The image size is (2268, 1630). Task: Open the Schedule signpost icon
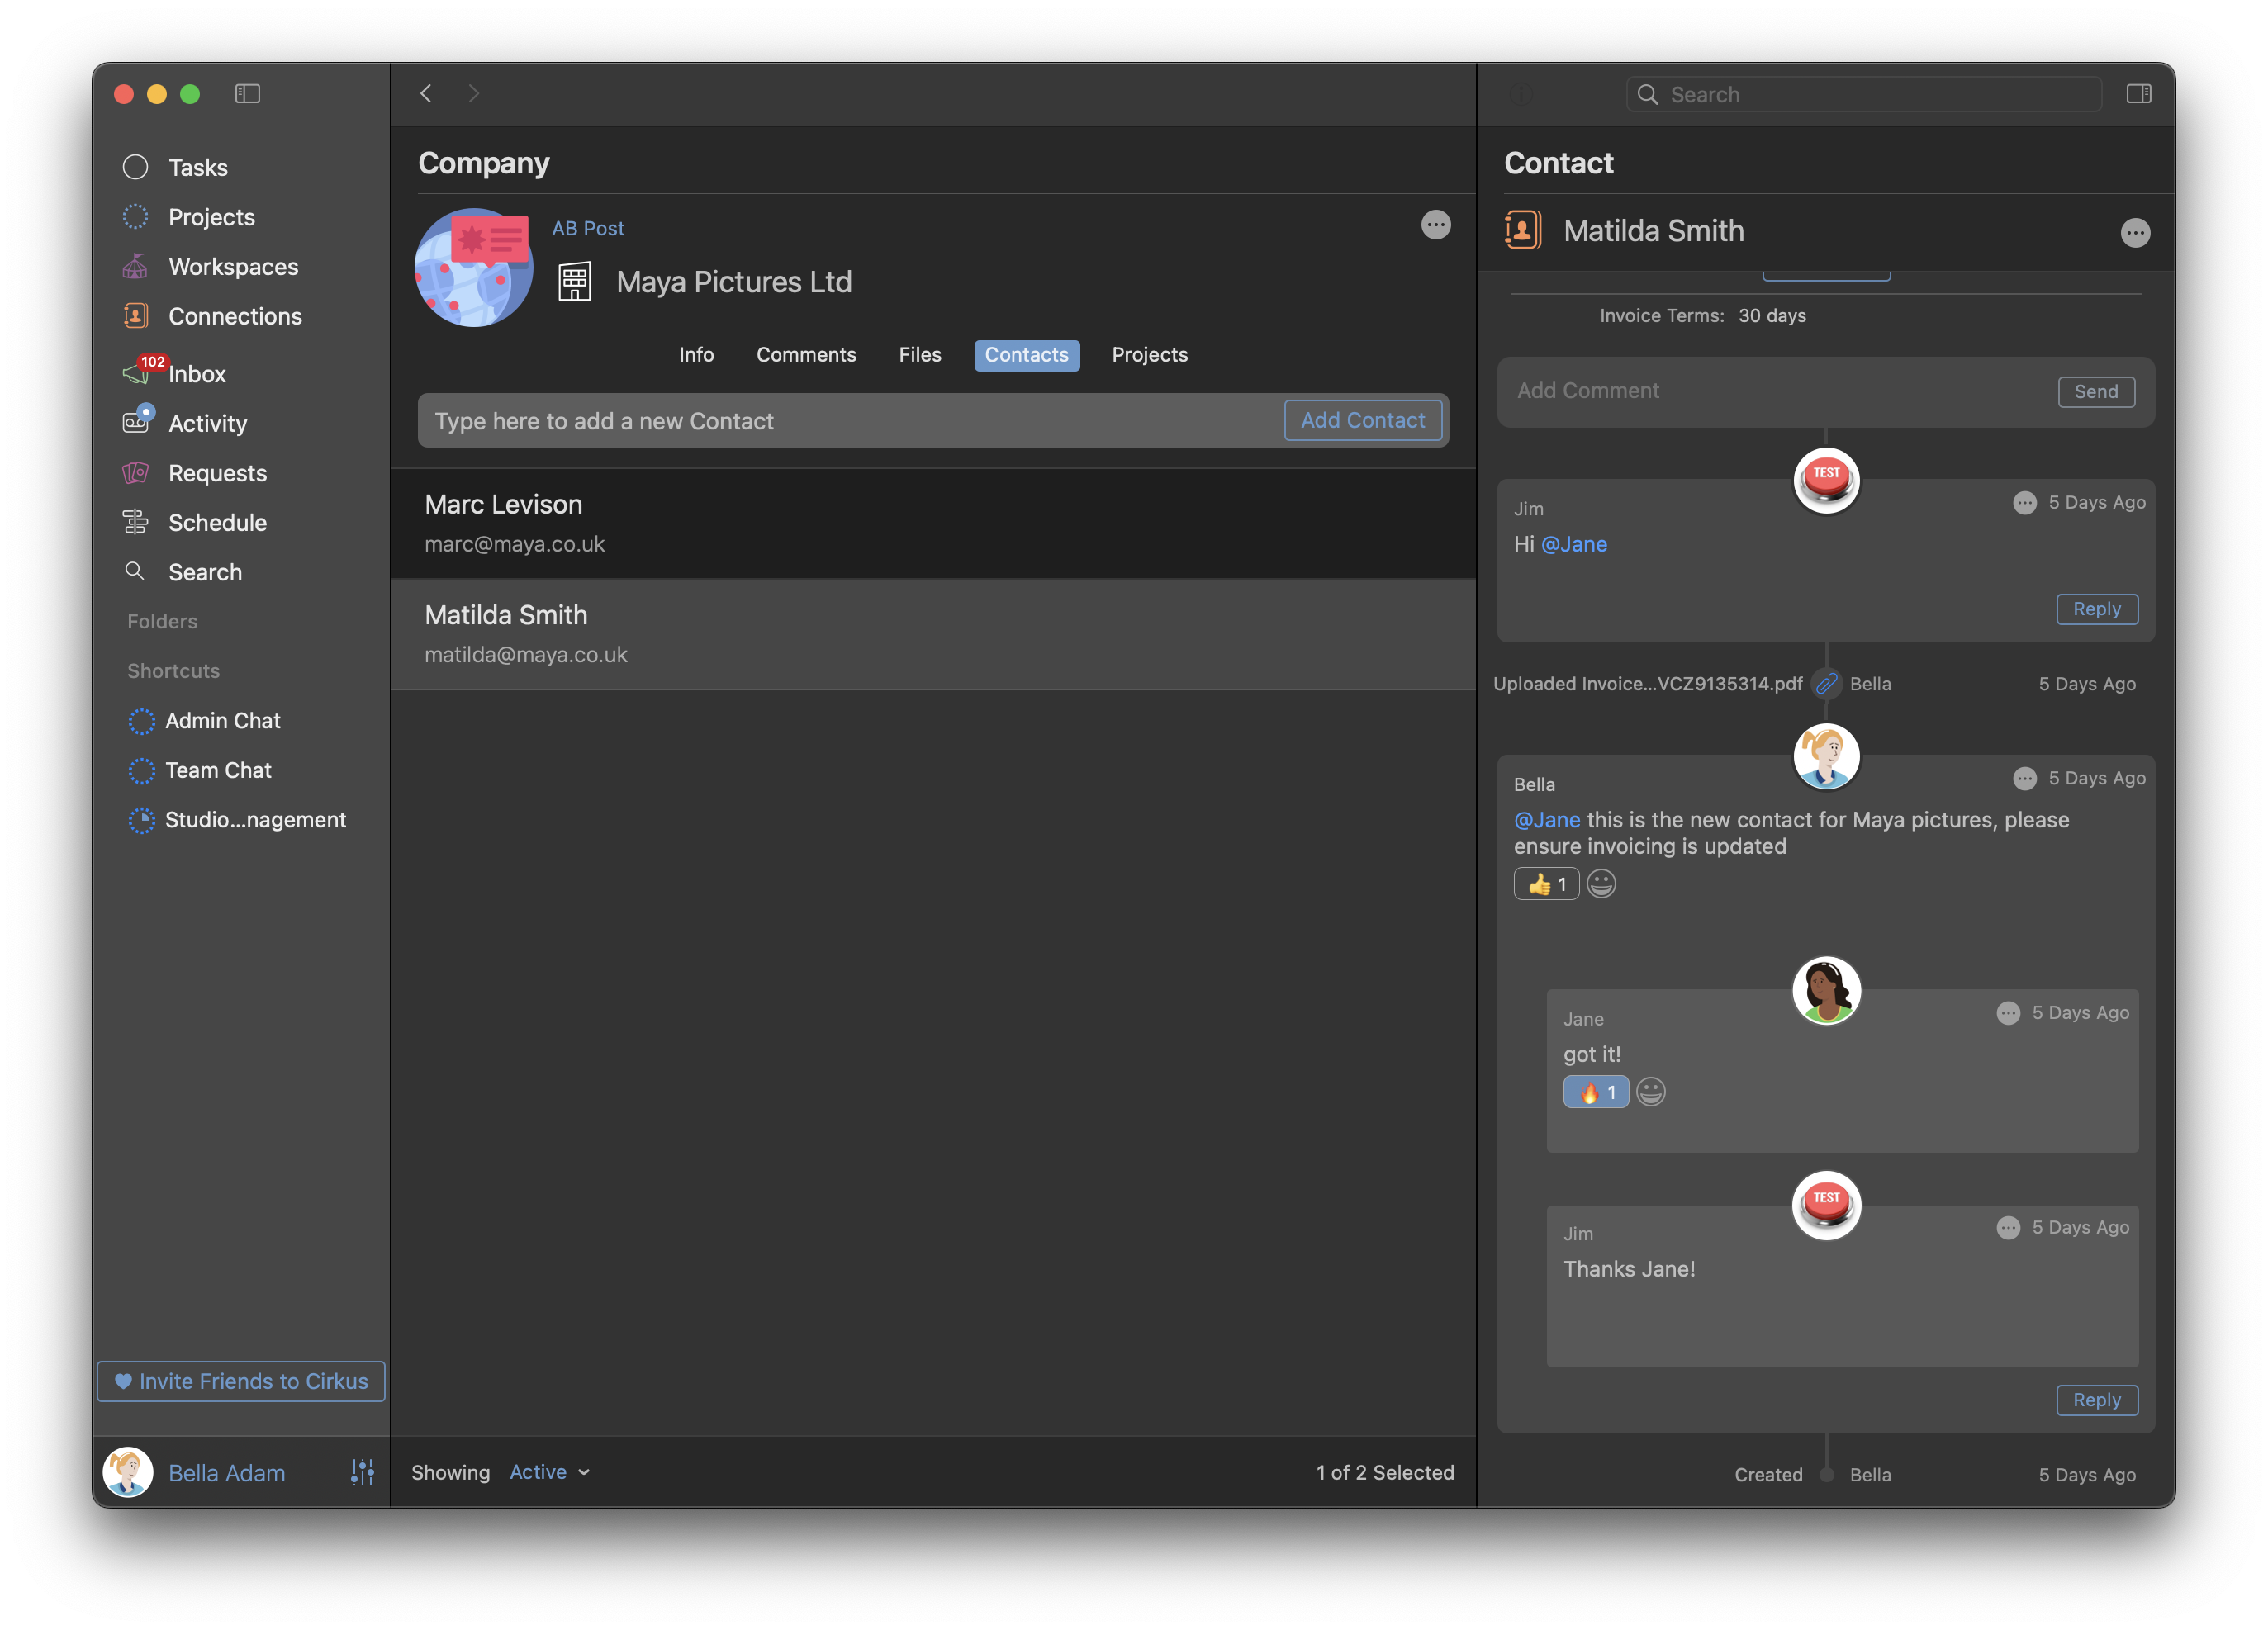pyautogui.click(x=135, y=522)
